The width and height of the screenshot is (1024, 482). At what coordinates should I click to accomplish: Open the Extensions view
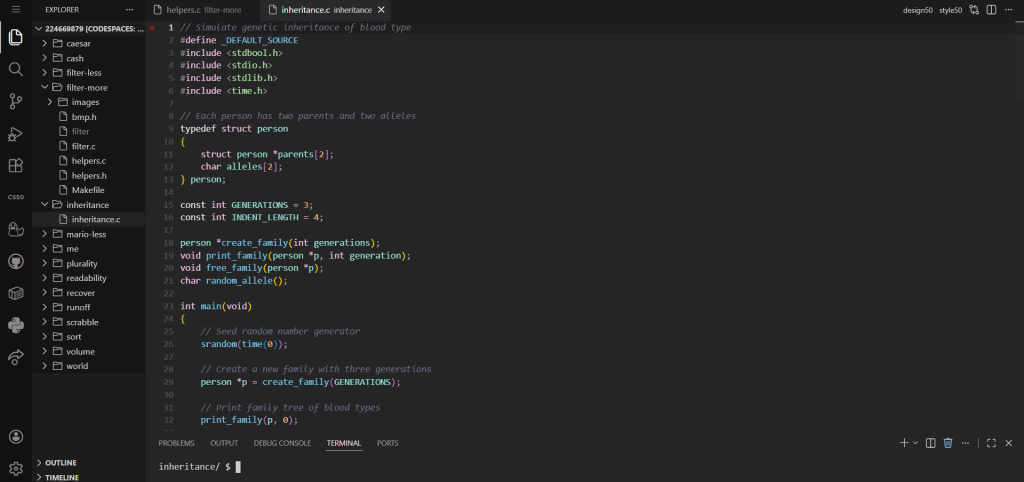[x=15, y=165]
